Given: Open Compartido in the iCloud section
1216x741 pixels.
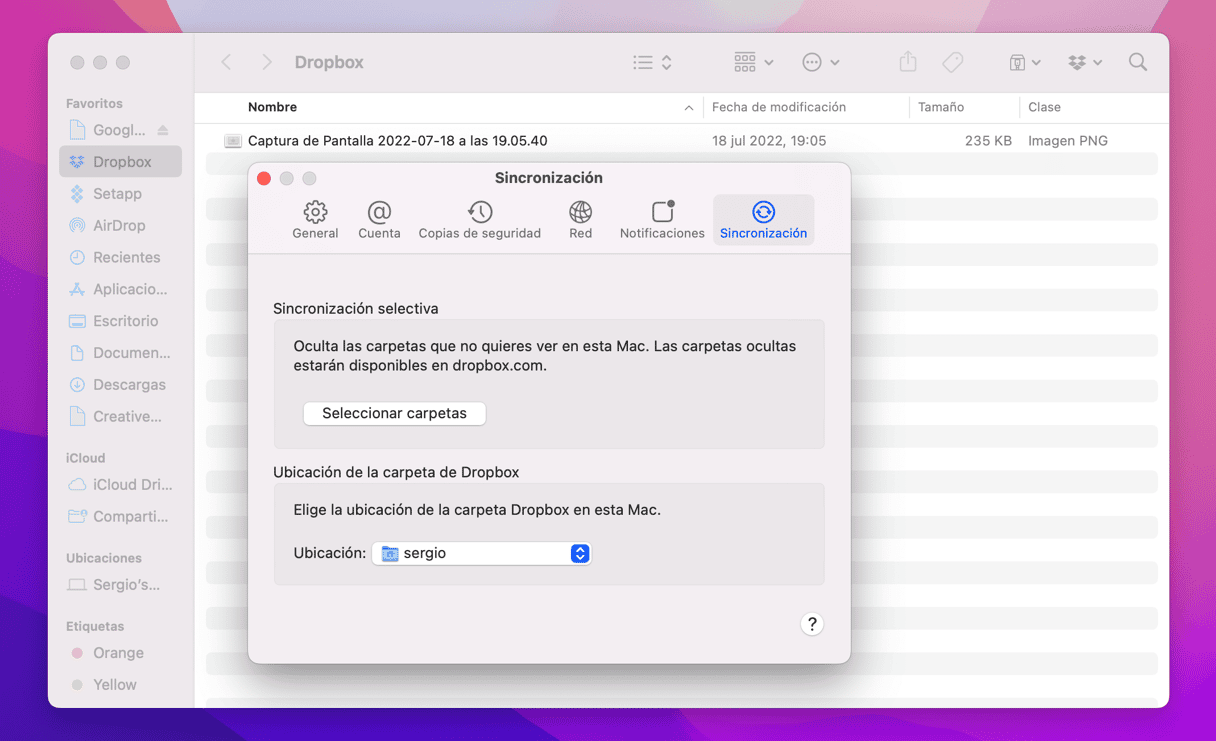Looking at the screenshot, I should pos(121,517).
